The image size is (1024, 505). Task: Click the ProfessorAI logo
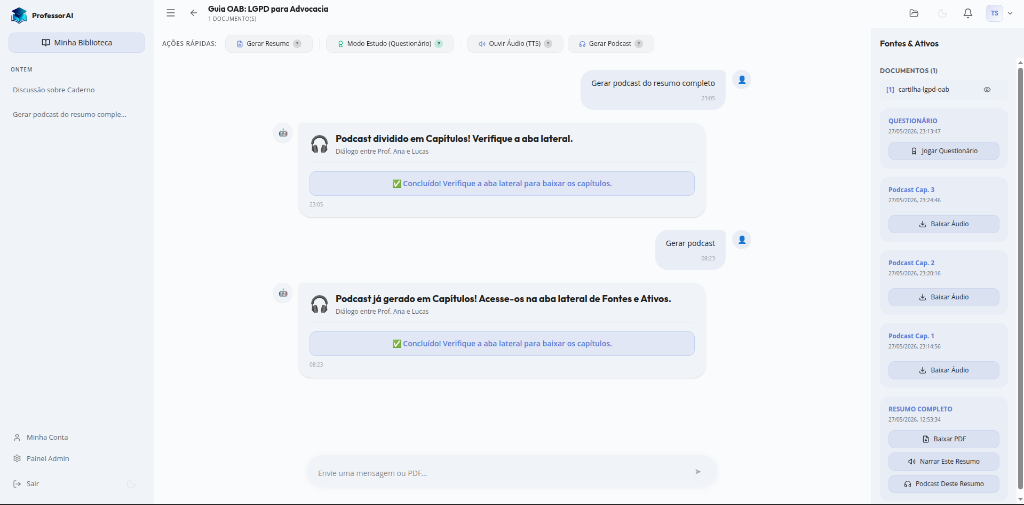(x=43, y=15)
